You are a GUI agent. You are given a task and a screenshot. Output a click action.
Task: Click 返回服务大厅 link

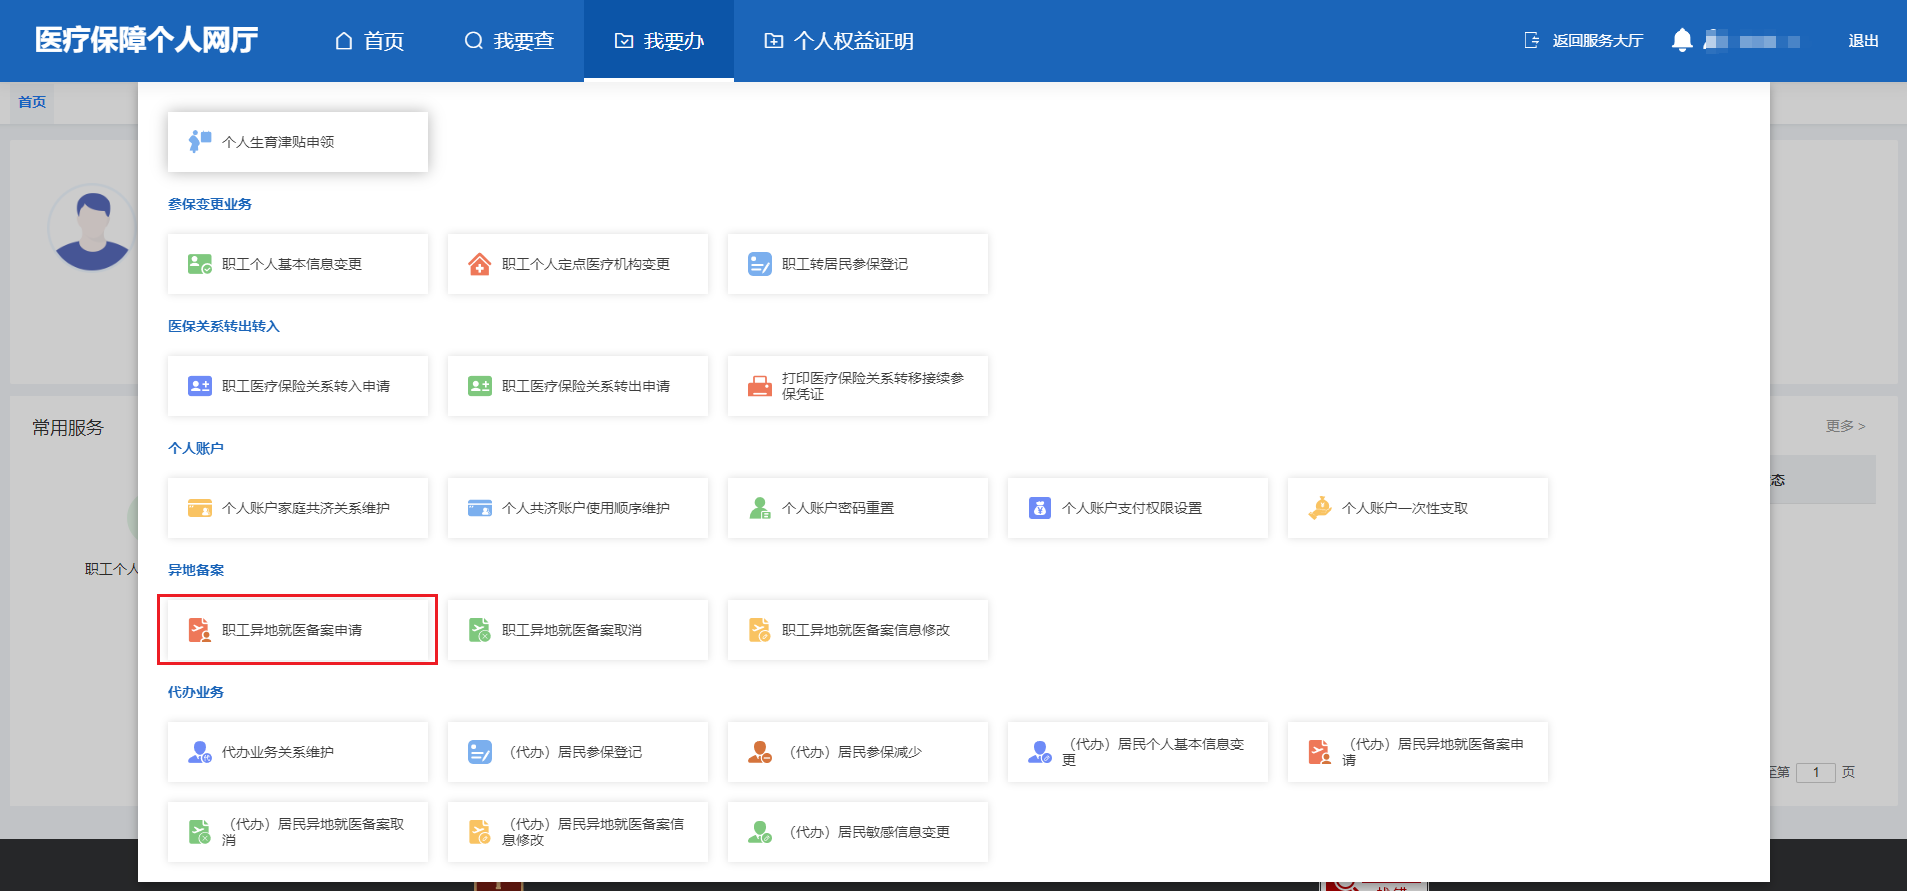pyautogui.click(x=1583, y=41)
